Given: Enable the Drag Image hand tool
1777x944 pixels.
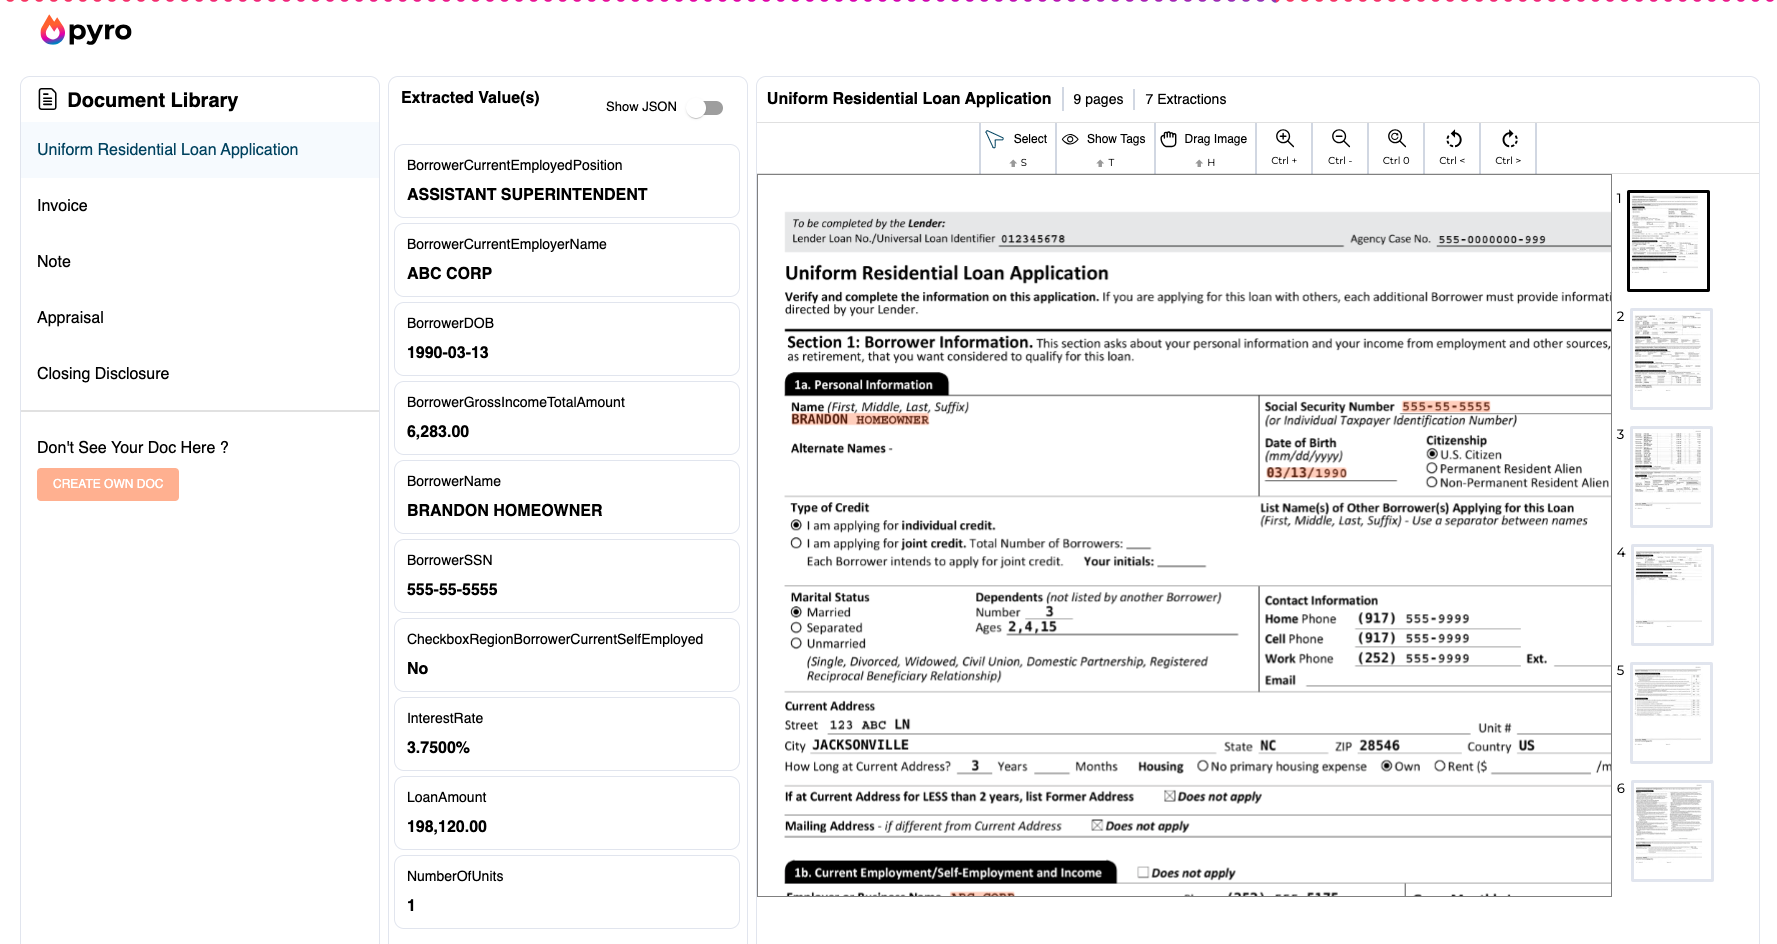Looking at the screenshot, I should (x=1168, y=139).
